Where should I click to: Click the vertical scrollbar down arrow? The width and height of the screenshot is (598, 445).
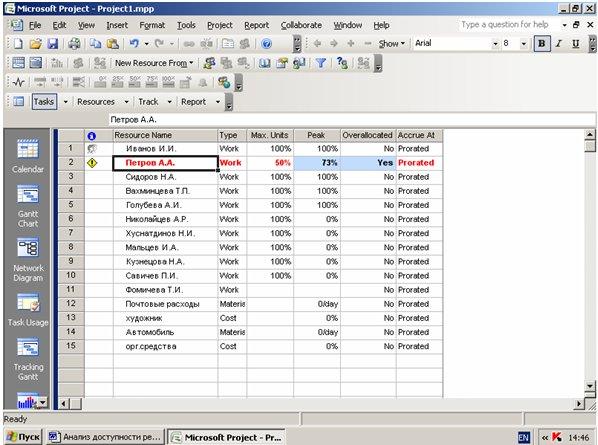[590, 386]
